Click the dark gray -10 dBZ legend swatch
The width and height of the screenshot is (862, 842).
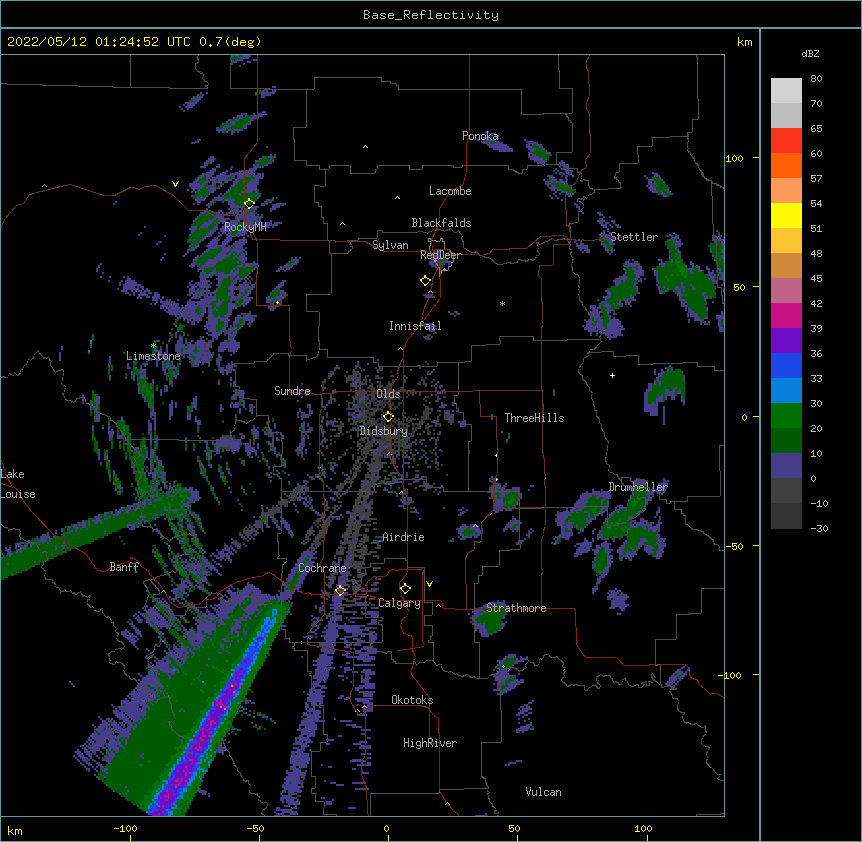786,516
